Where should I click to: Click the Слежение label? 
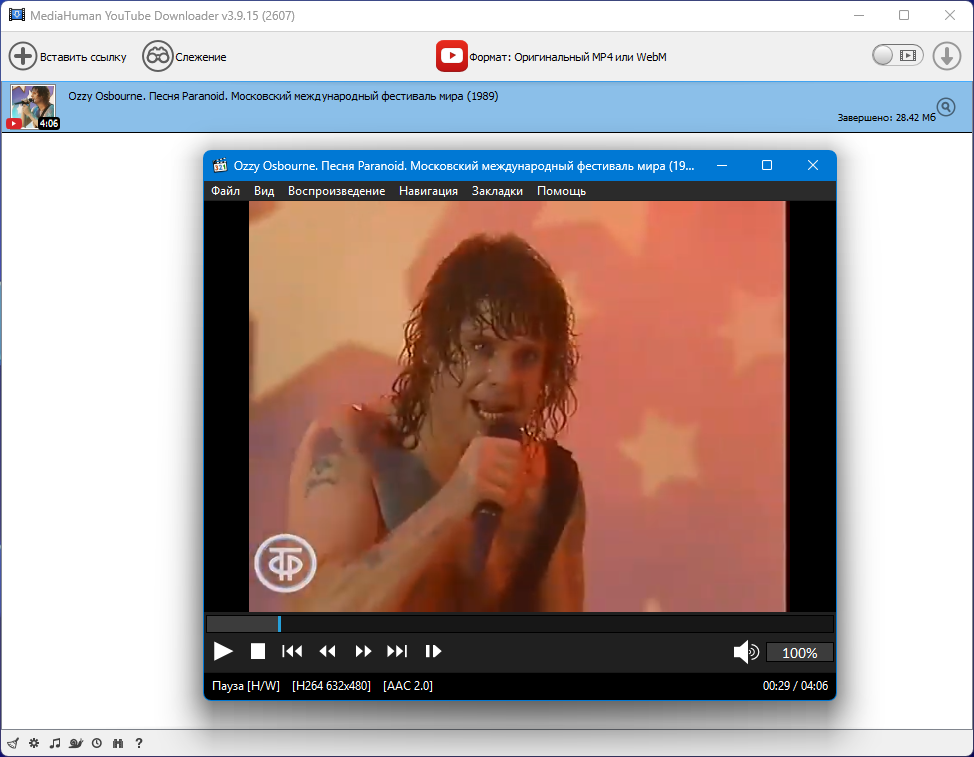point(201,57)
